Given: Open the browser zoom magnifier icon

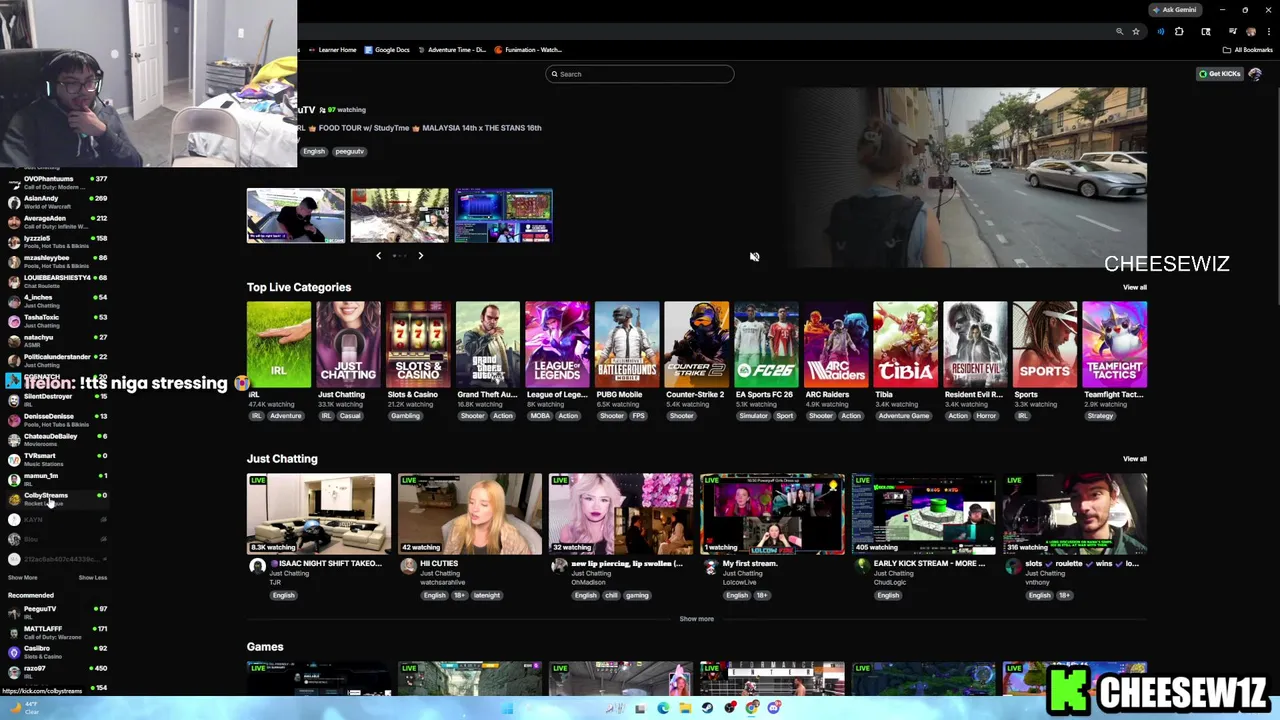Looking at the screenshot, I should tap(1119, 32).
